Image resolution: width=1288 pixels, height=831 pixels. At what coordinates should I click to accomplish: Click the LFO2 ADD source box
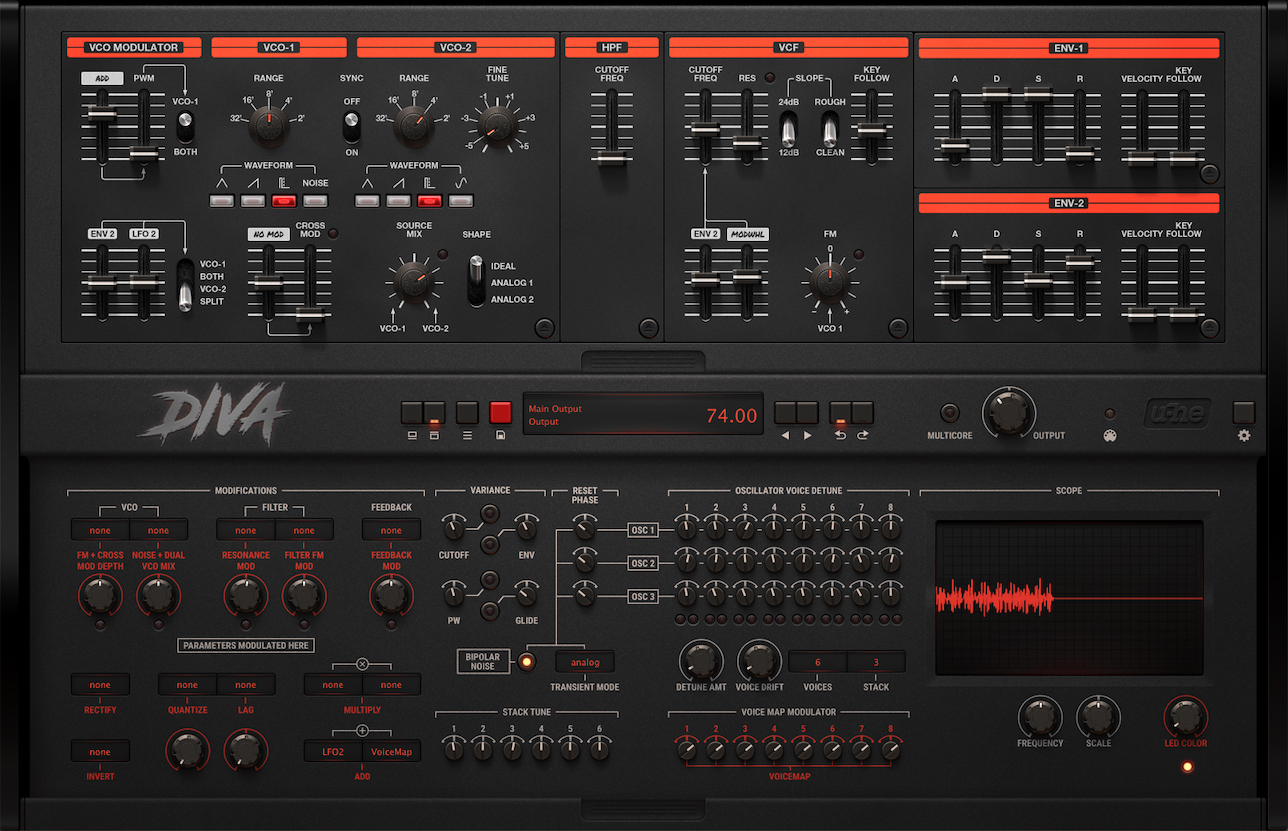point(334,751)
